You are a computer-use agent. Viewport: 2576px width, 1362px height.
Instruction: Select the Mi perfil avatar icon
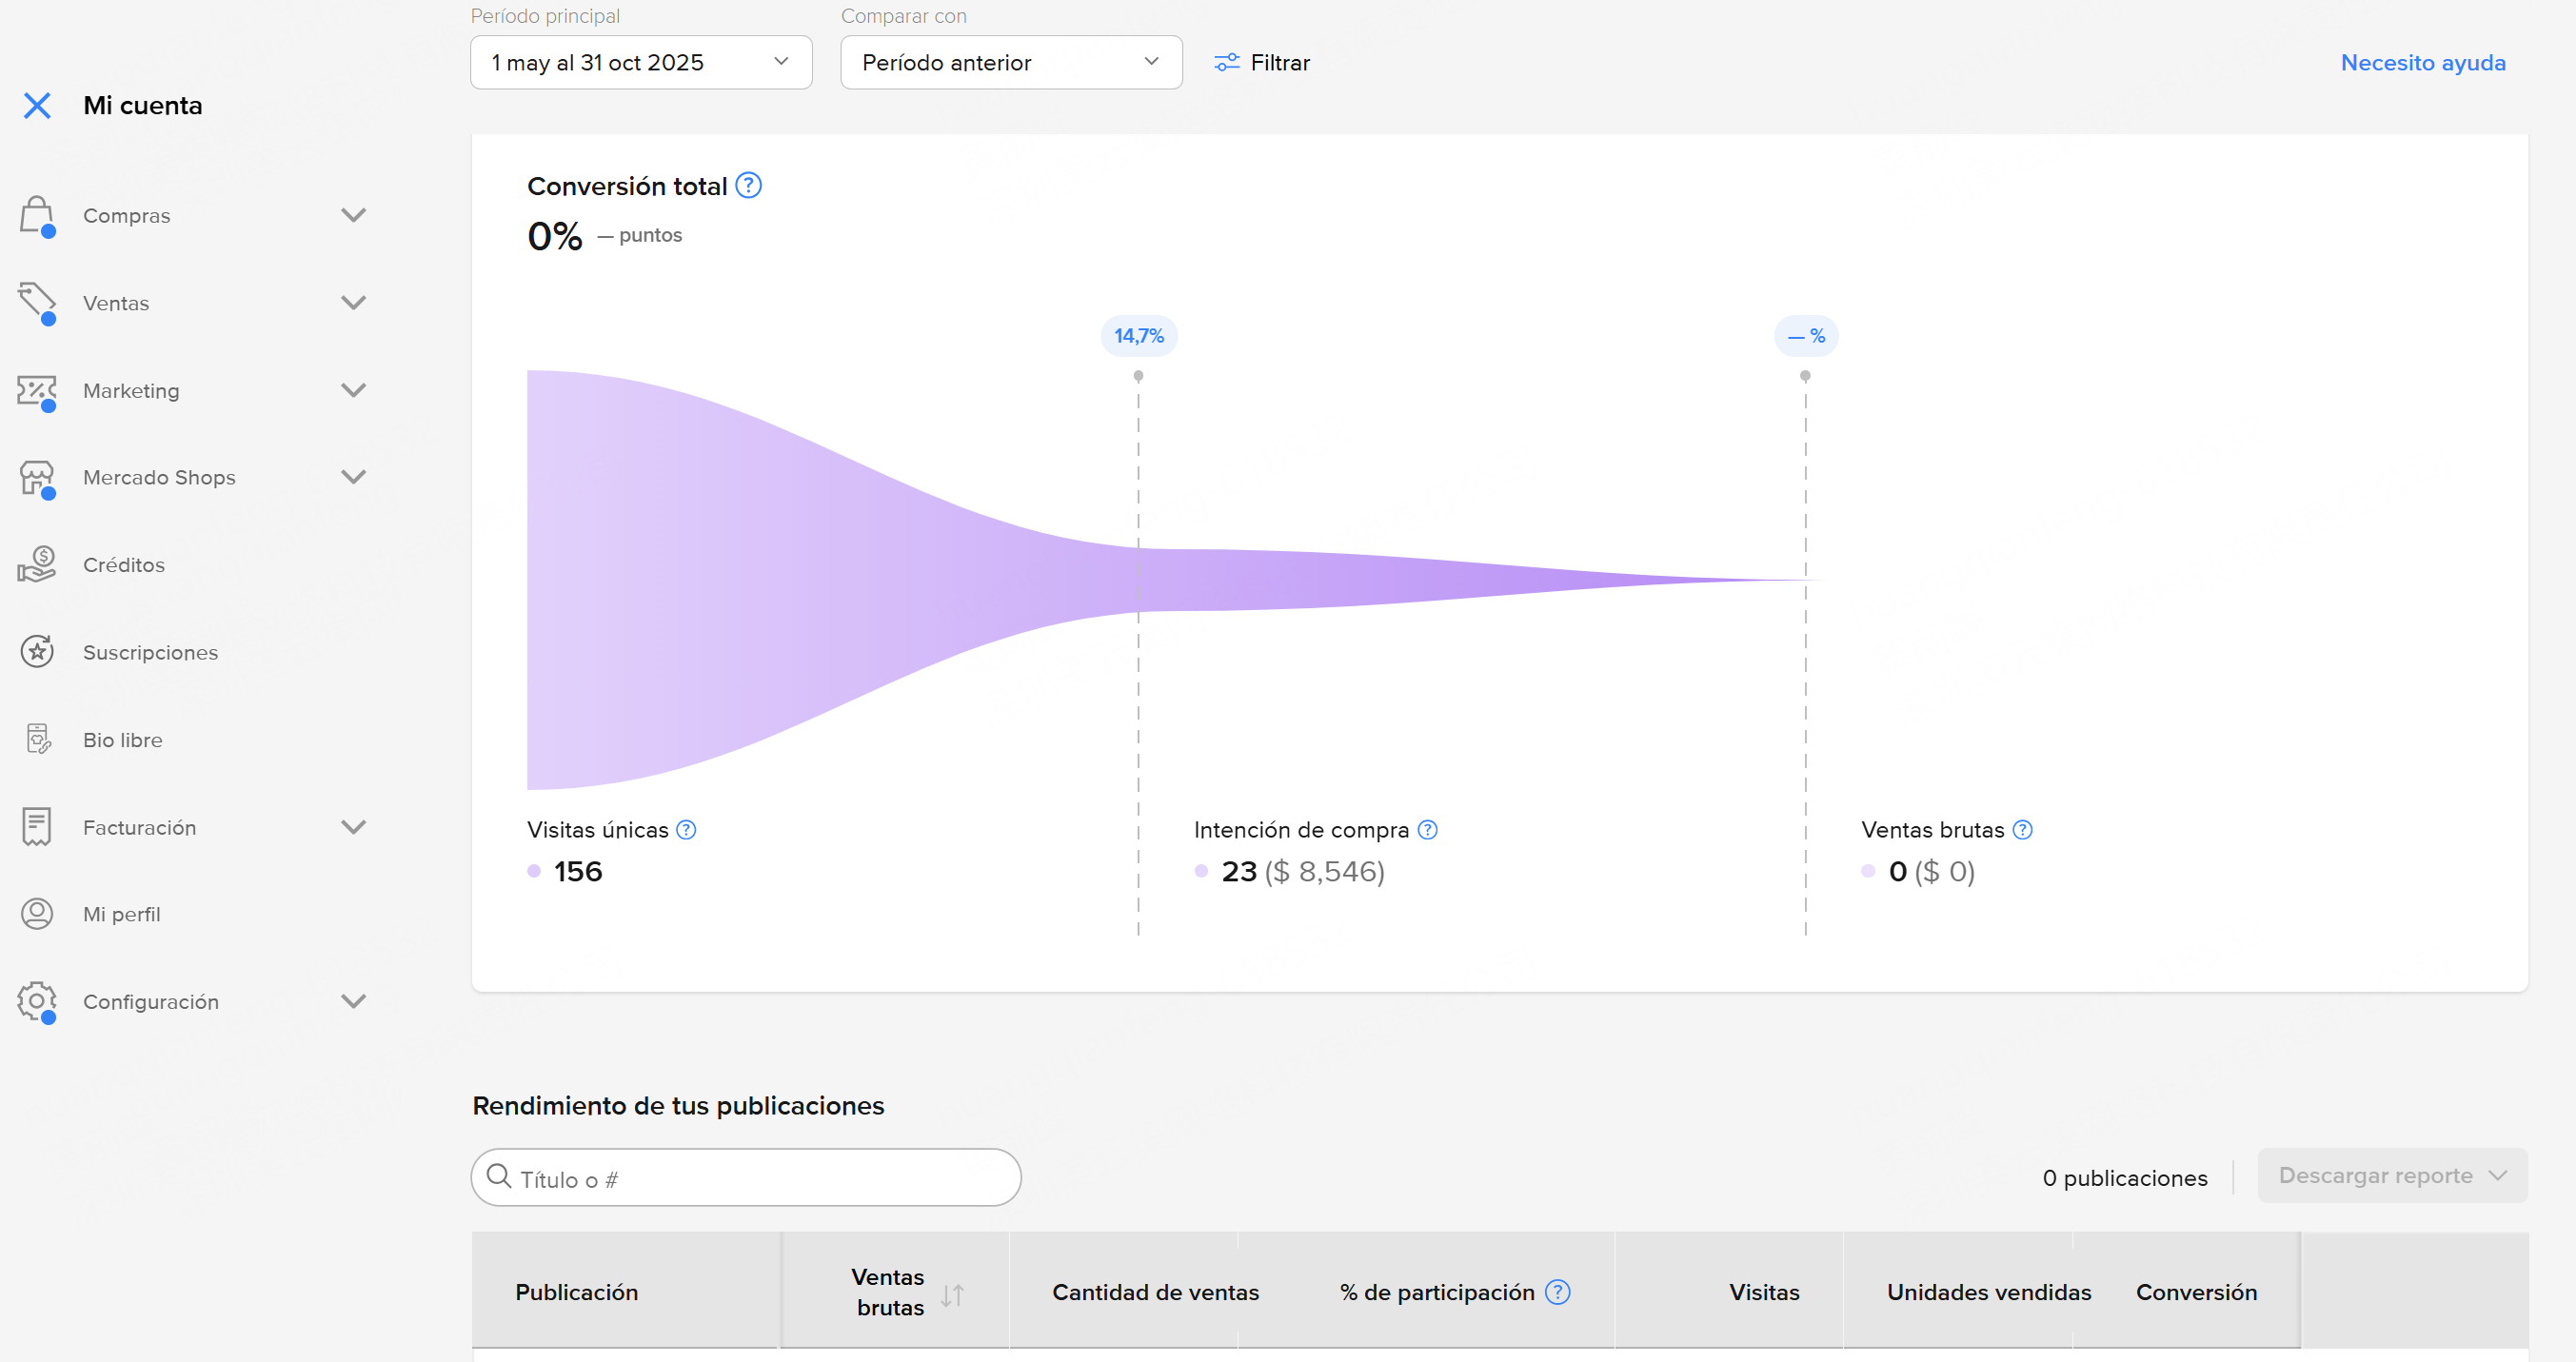[36, 913]
